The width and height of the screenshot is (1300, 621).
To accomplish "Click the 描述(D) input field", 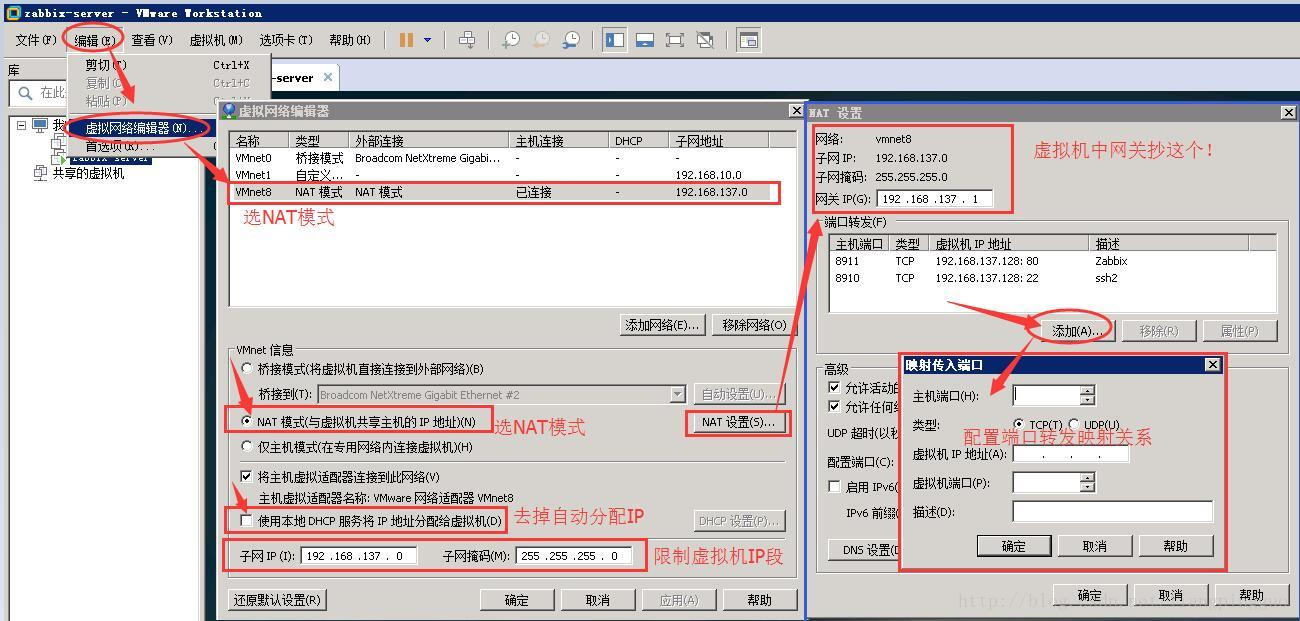I will [x=1113, y=512].
